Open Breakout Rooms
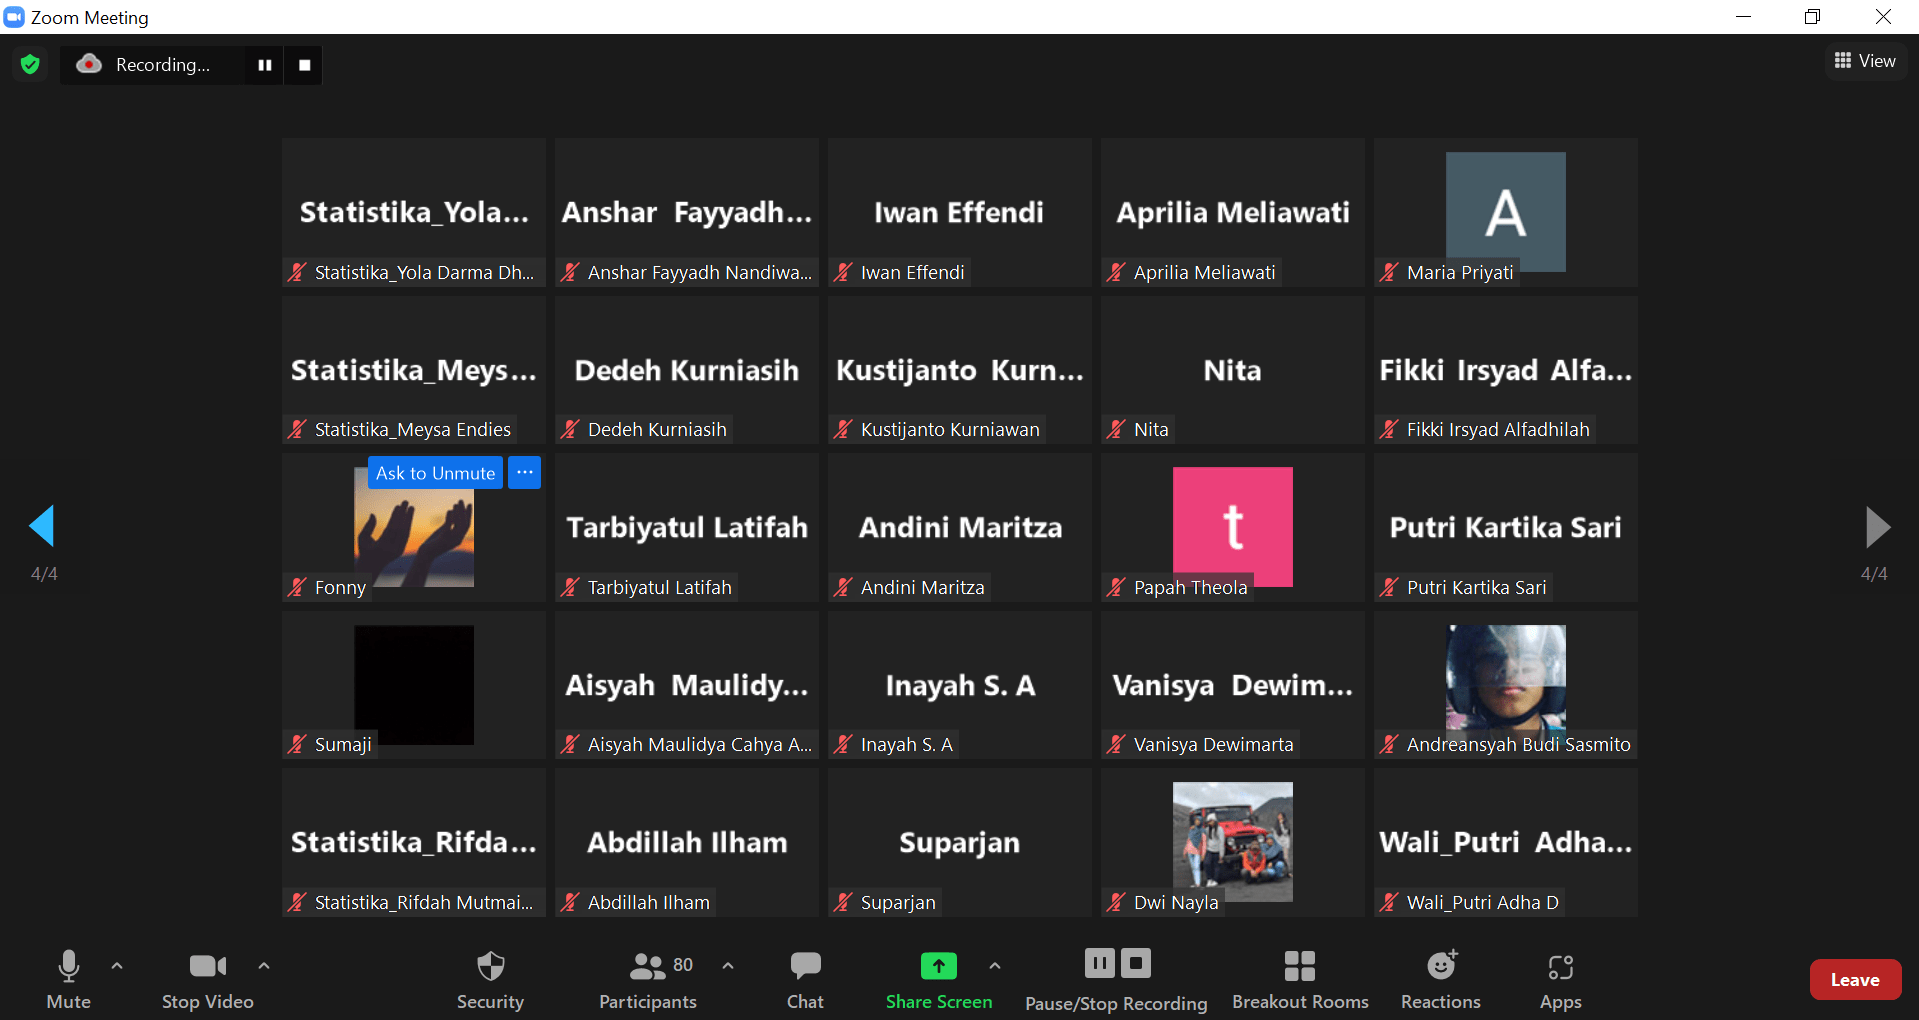The image size is (1919, 1020). [1300, 979]
